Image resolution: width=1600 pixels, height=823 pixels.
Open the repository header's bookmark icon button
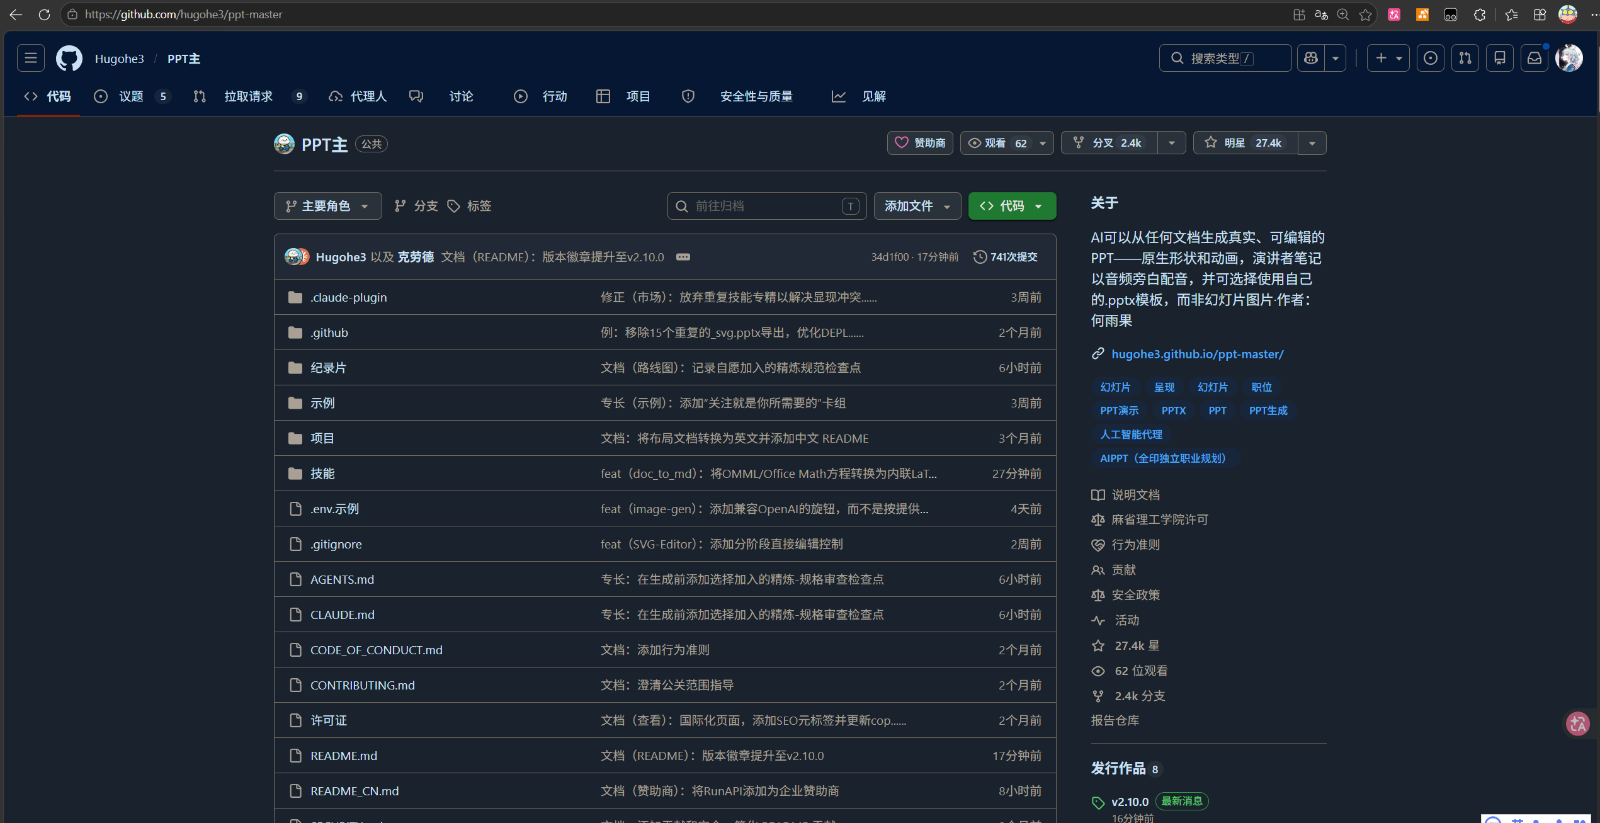[x=1500, y=58]
